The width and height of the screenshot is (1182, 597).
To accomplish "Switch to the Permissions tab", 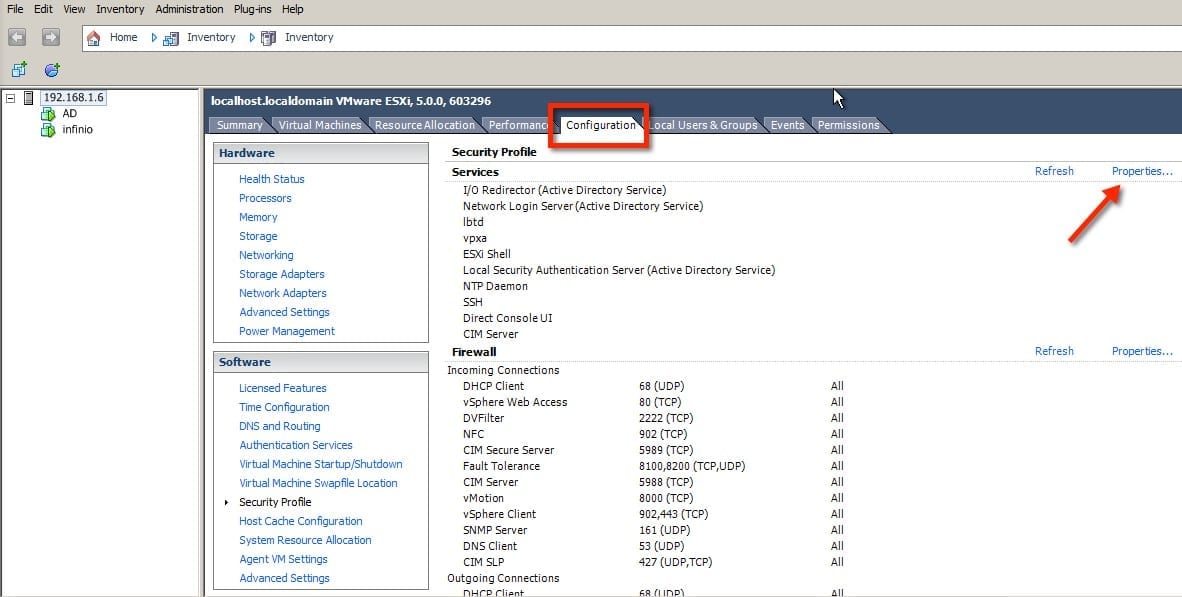I will (849, 125).
